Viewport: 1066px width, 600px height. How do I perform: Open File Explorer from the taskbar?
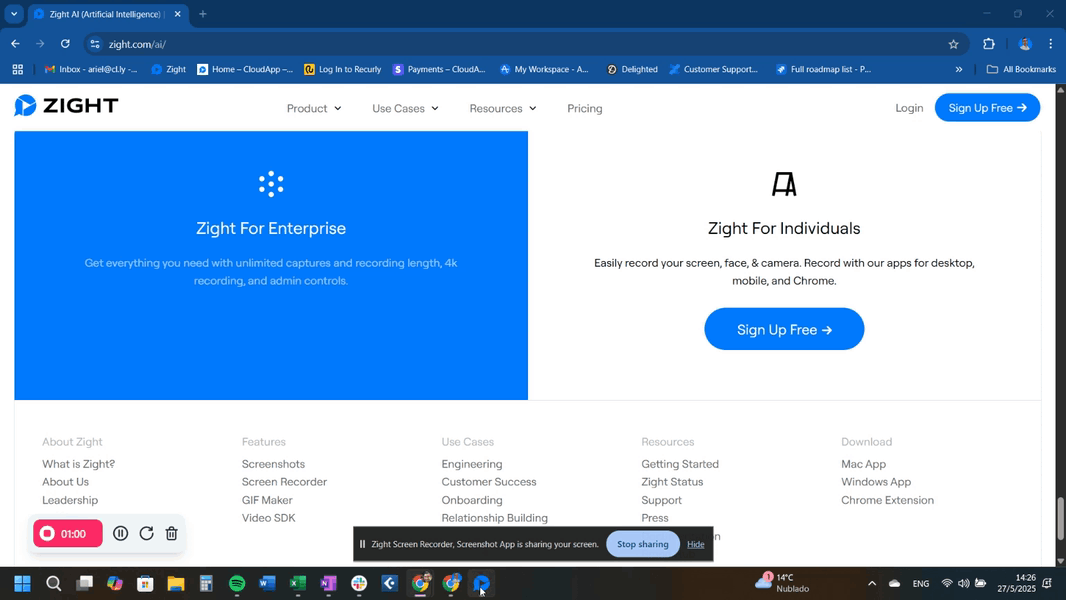[176, 583]
